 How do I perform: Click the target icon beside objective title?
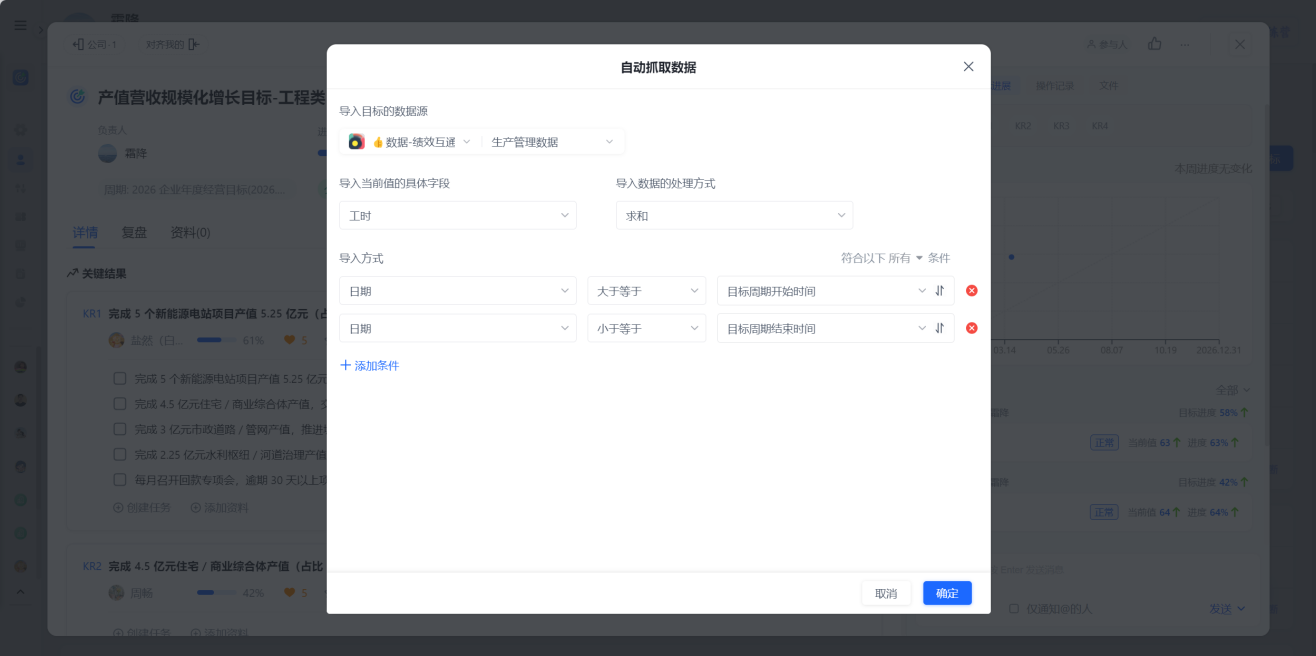coord(77,97)
